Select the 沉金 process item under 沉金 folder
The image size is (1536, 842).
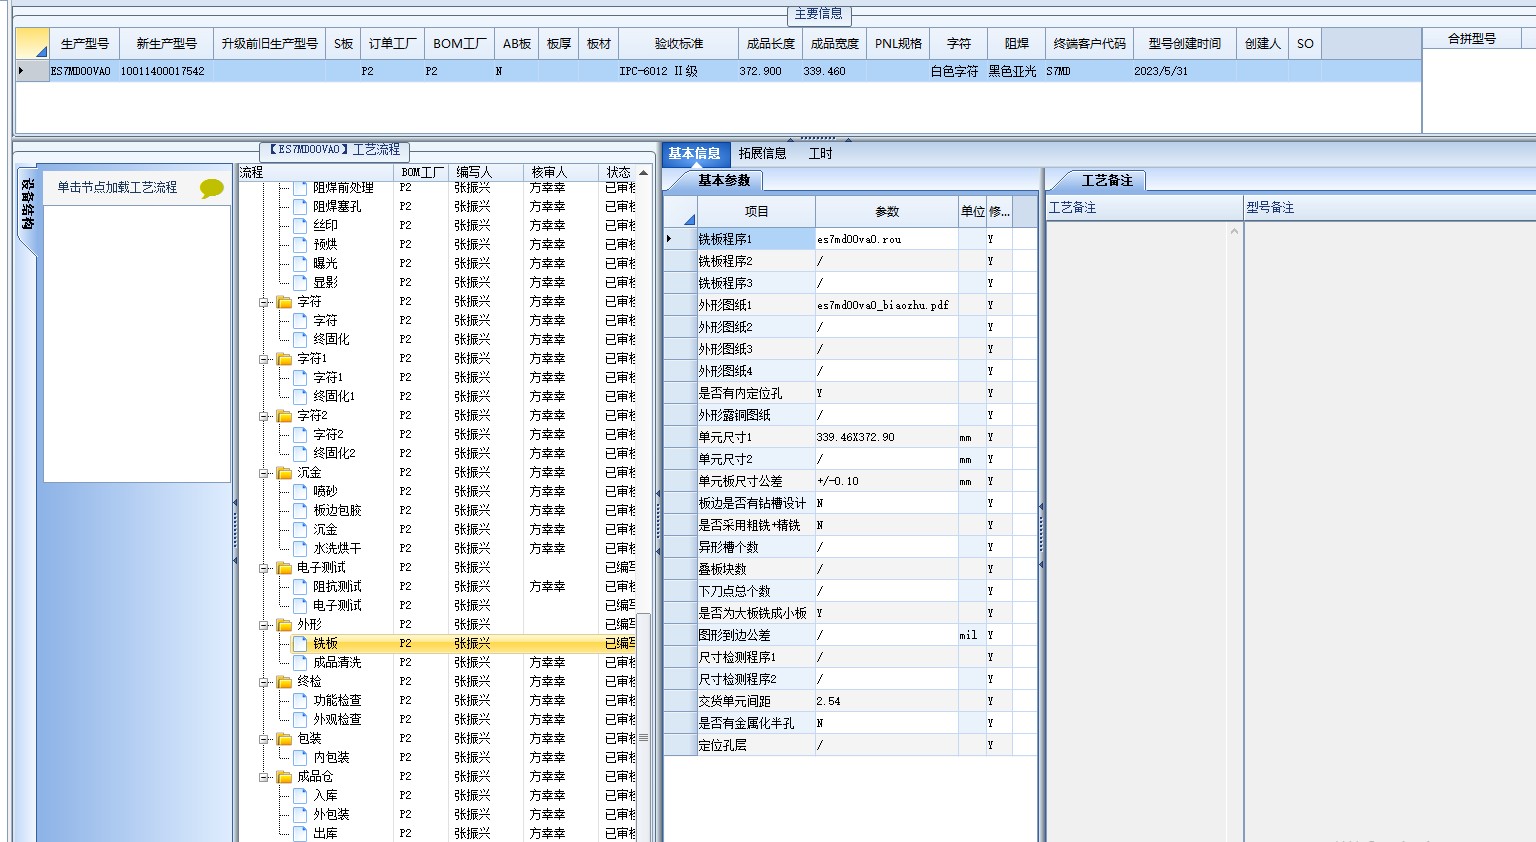point(325,530)
